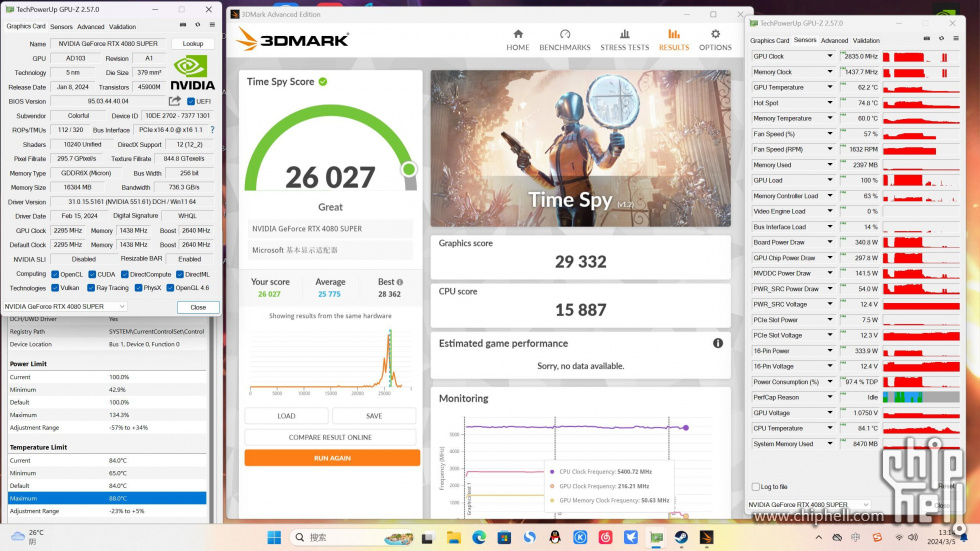Open the BENCHMARKS section in 3DMark
The width and height of the screenshot is (980, 551).
coord(564,40)
